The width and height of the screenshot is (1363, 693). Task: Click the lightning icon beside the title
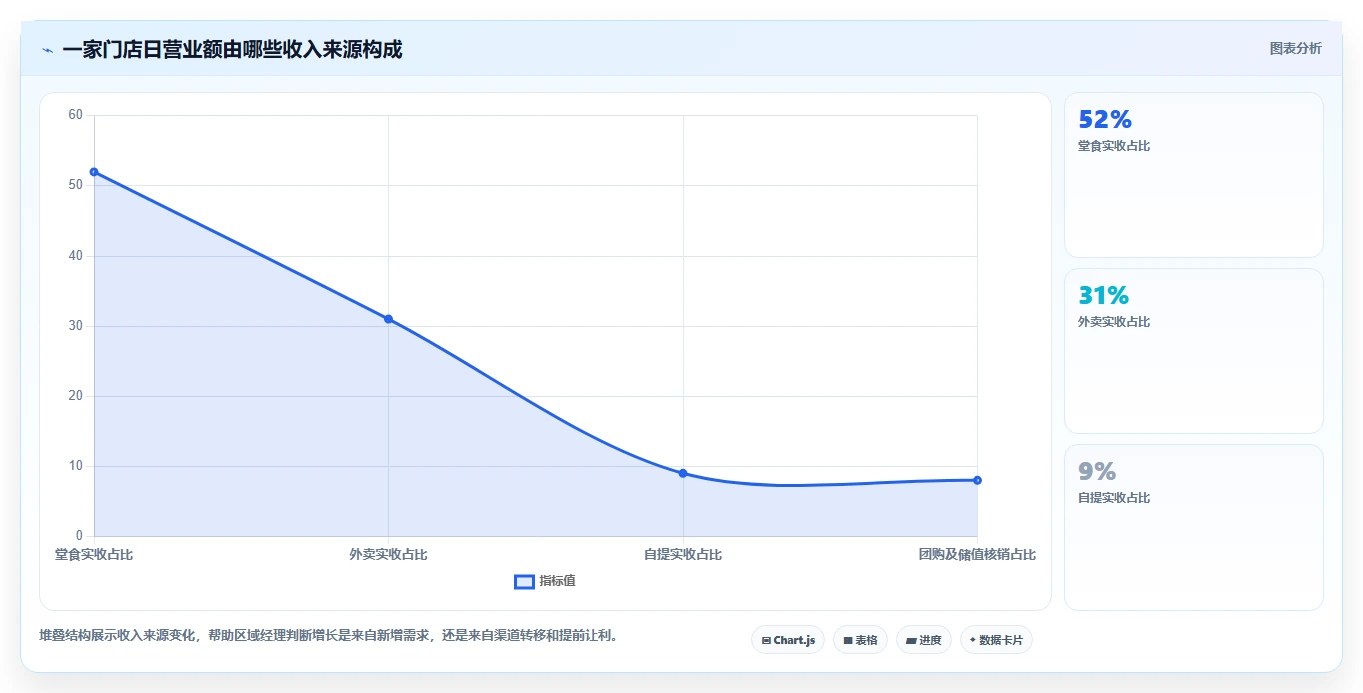(x=47, y=50)
